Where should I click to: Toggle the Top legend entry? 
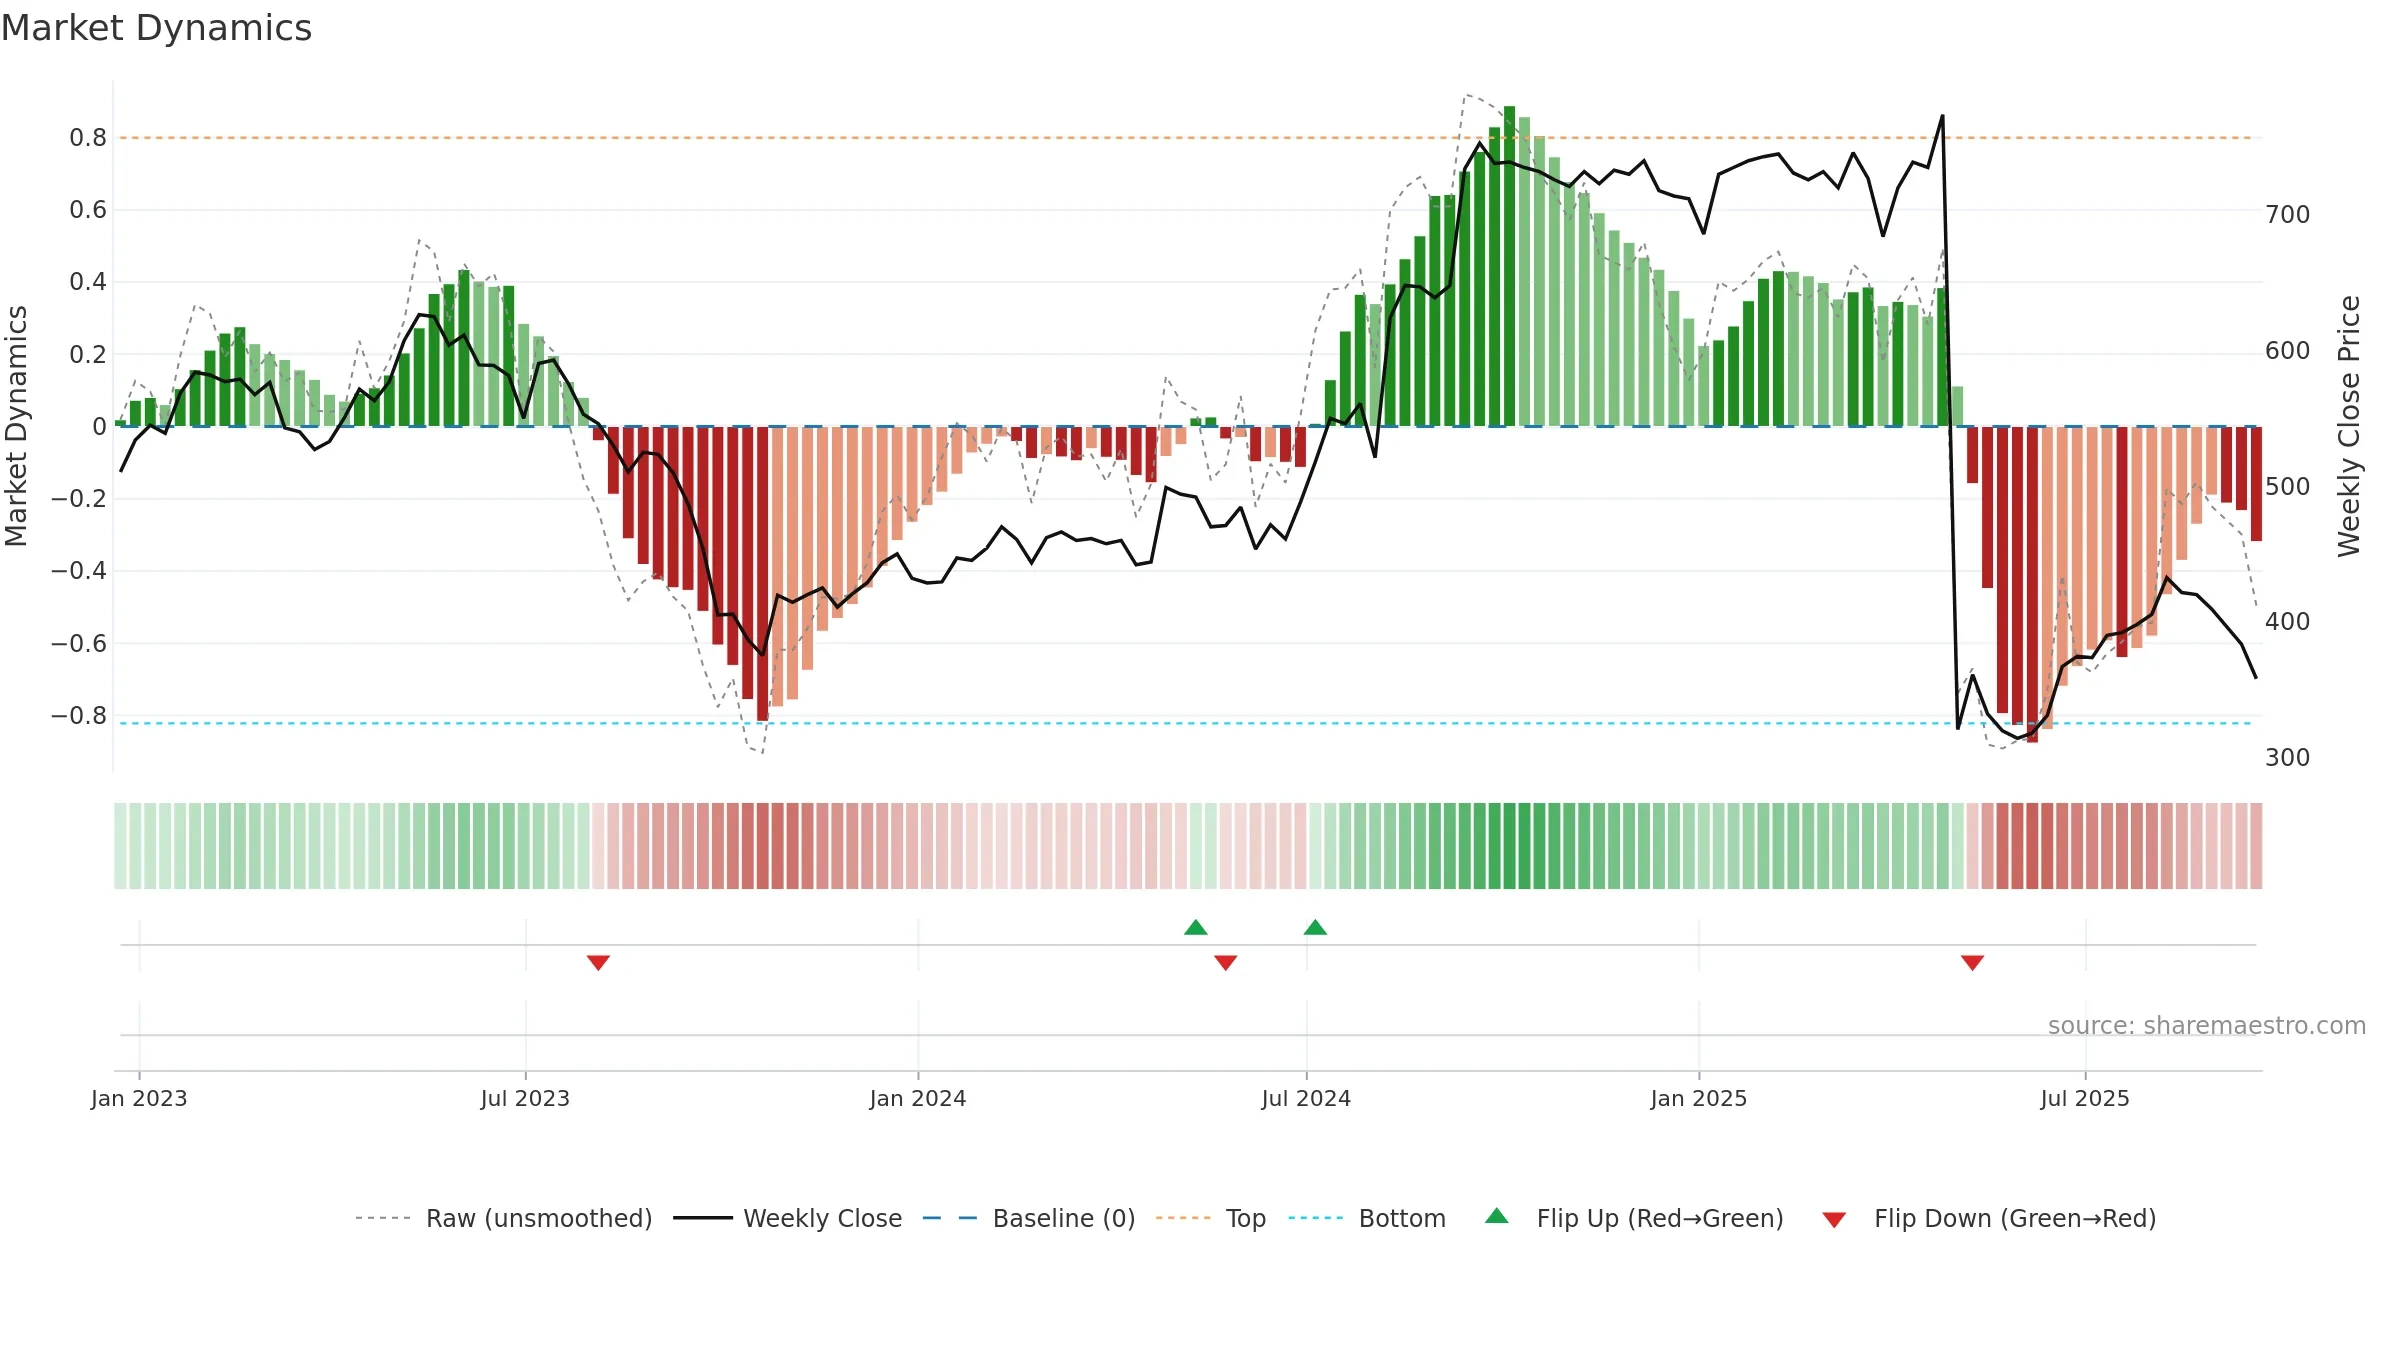pyautogui.click(x=1211, y=1218)
